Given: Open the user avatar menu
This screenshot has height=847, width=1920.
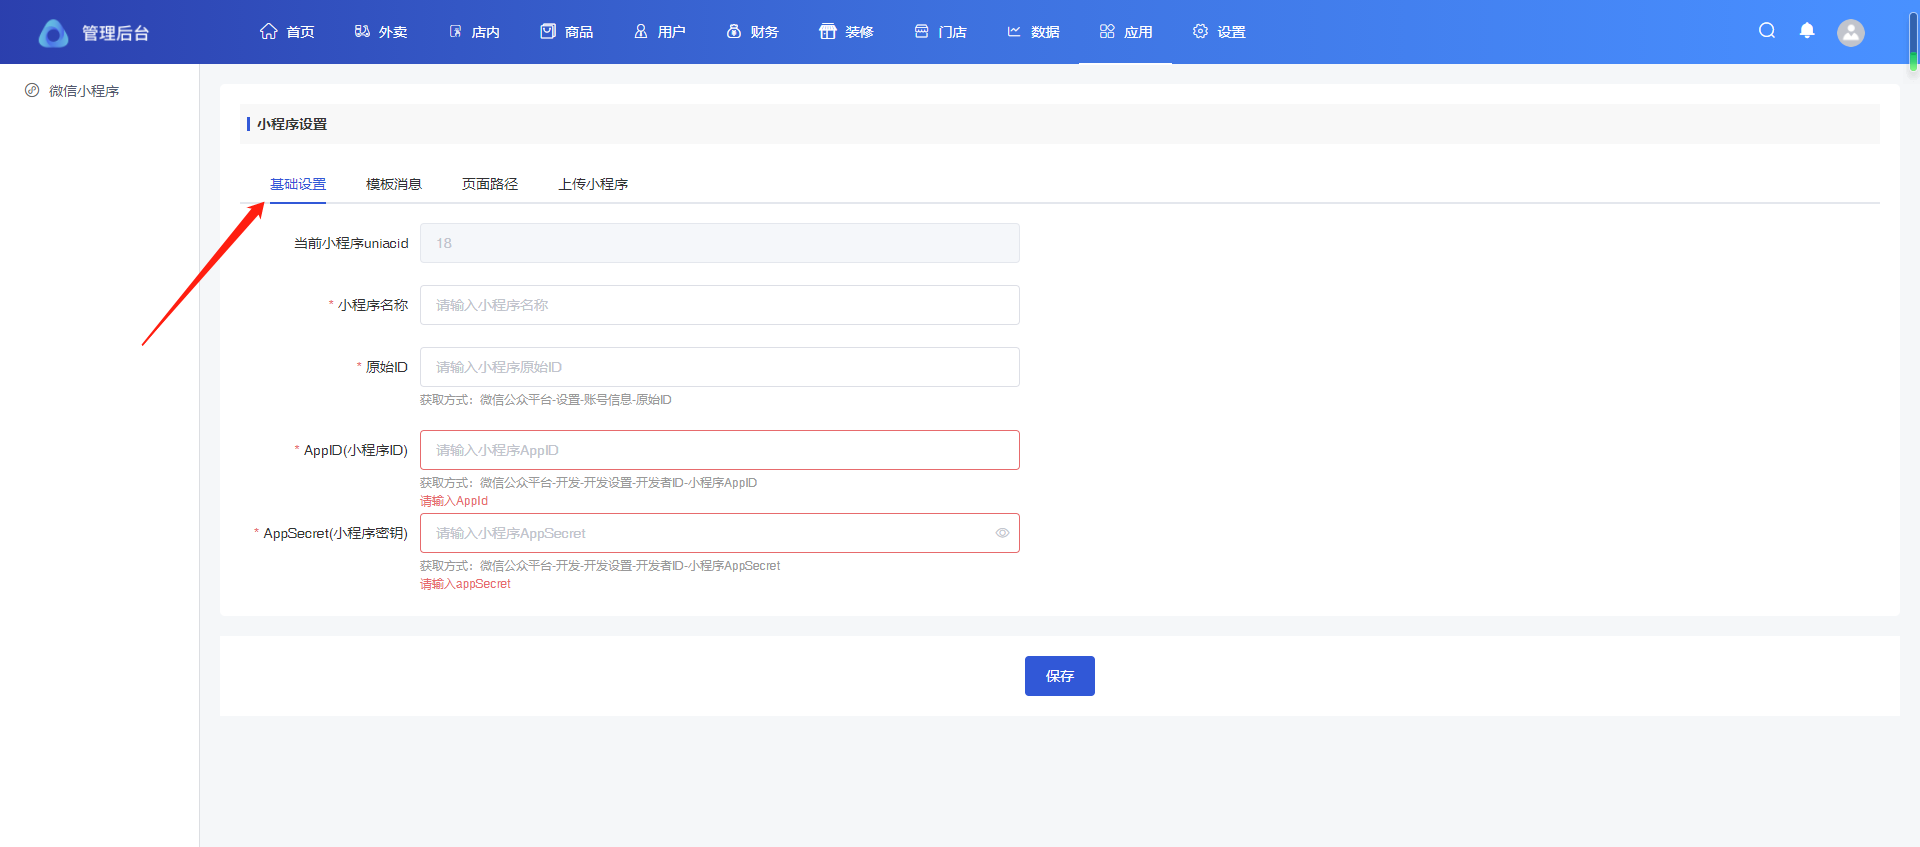Looking at the screenshot, I should [1851, 33].
